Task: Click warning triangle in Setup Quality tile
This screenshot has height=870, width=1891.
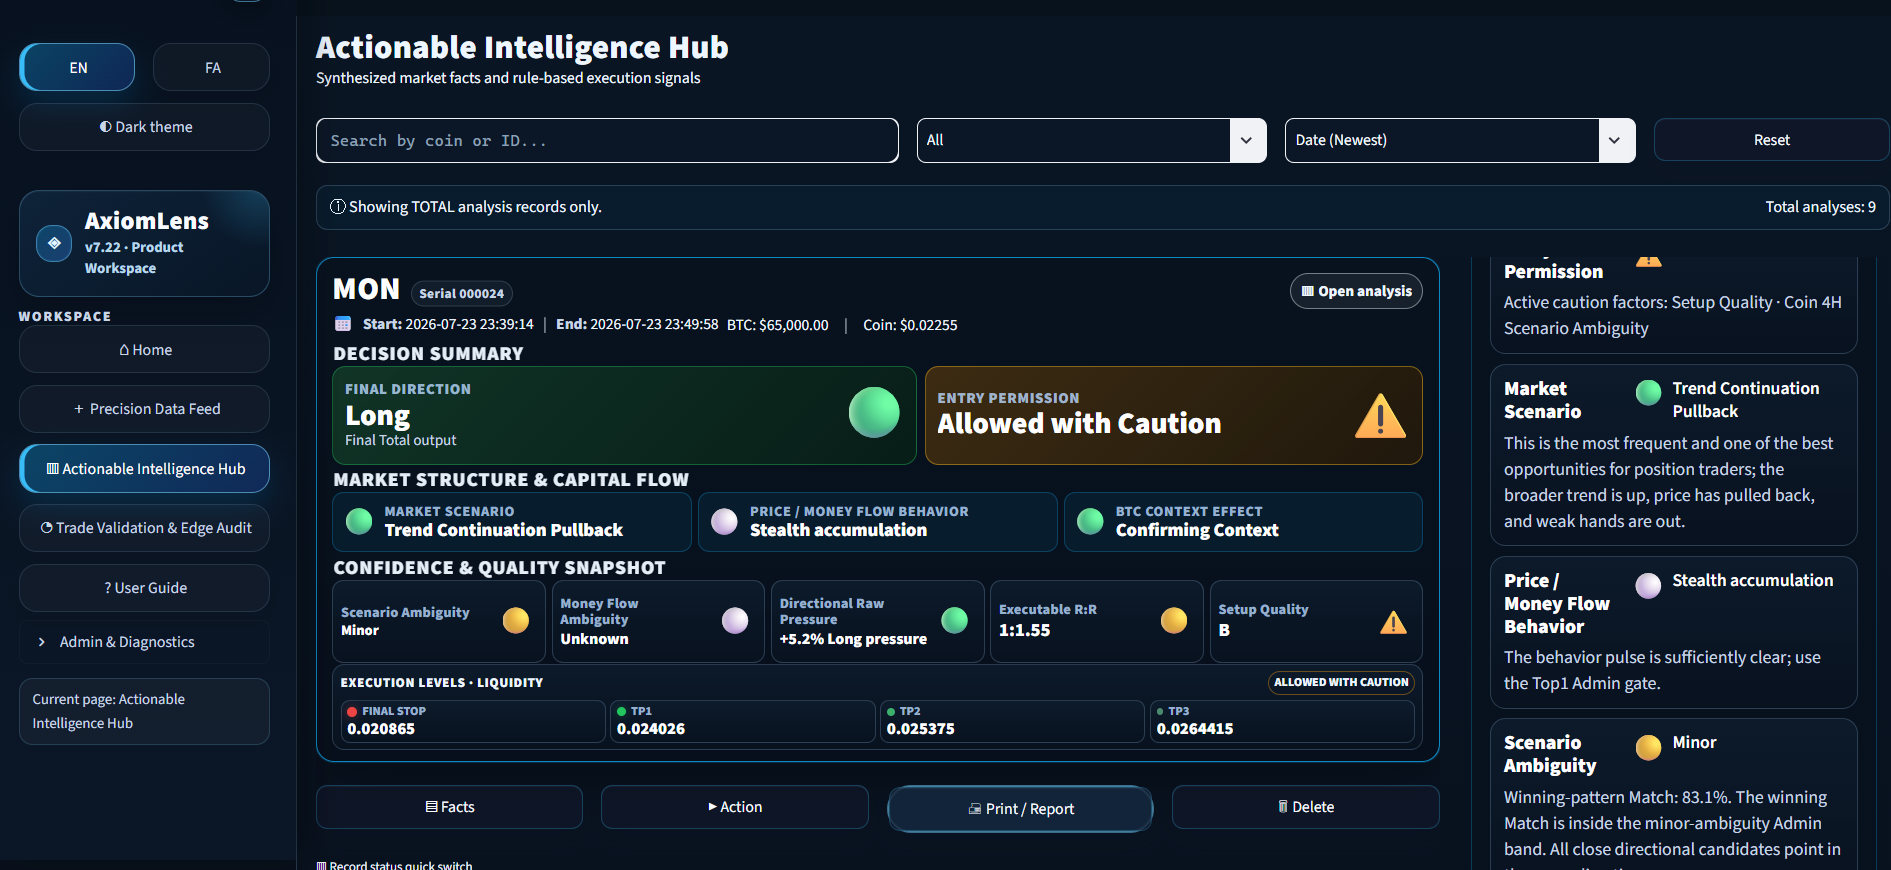Action: (1393, 622)
